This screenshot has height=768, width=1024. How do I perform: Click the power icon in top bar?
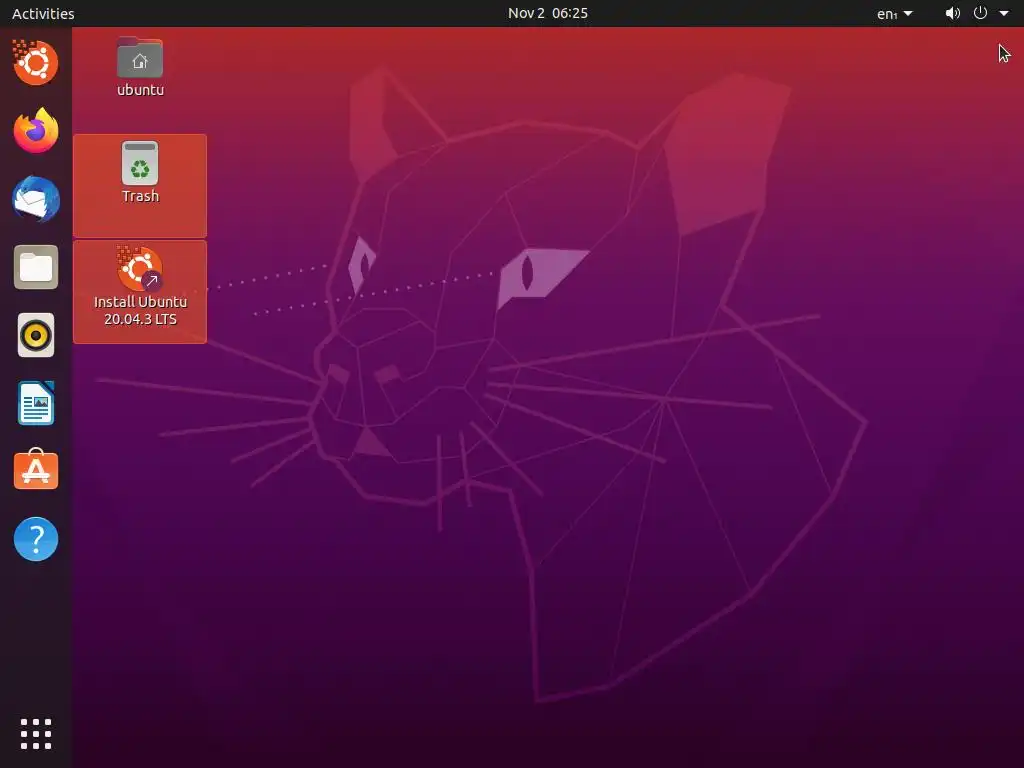pos(980,13)
